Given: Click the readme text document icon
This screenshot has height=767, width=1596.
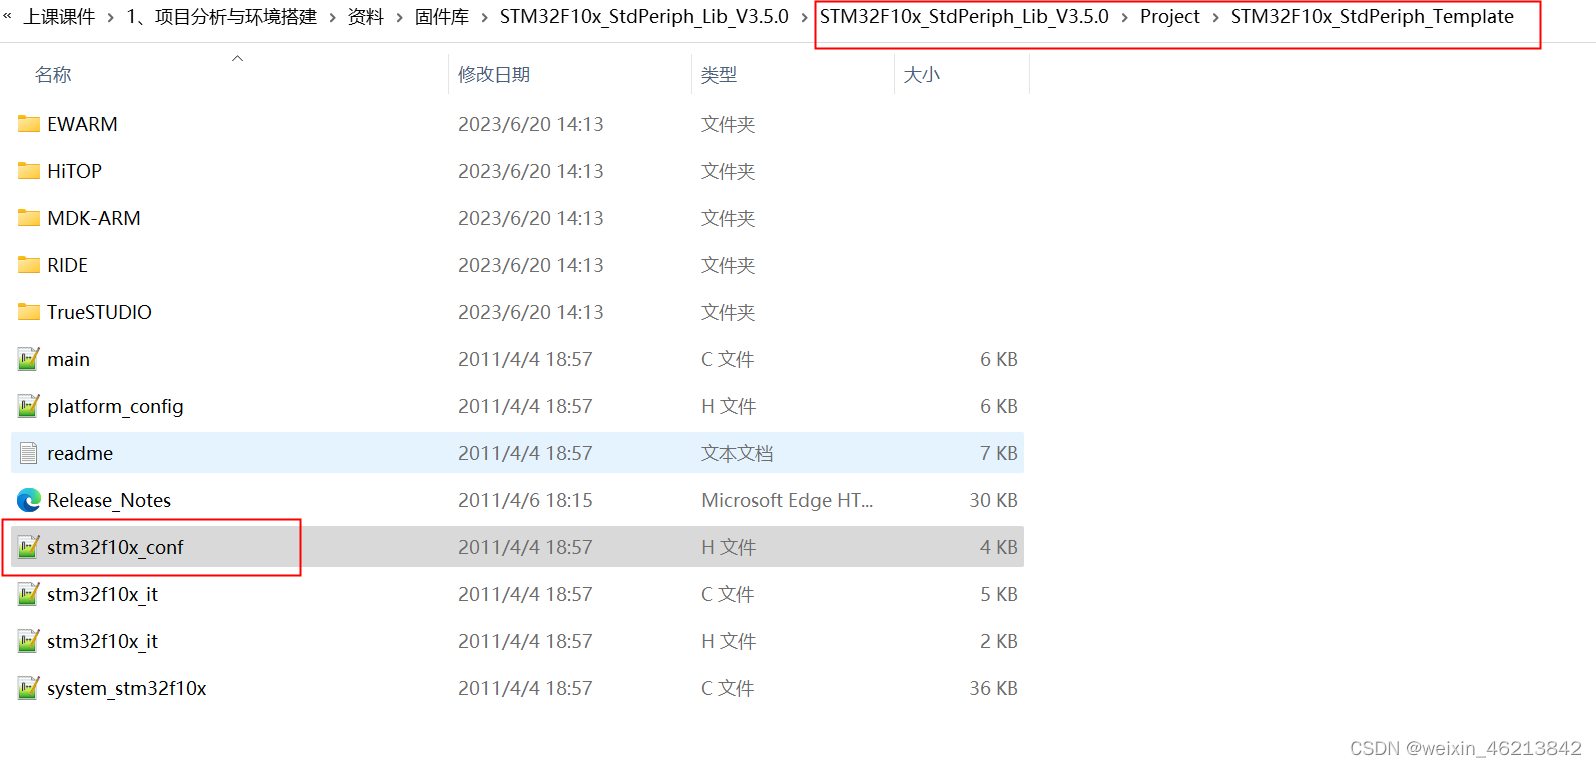Looking at the screenshot, I should coord(29,453).
